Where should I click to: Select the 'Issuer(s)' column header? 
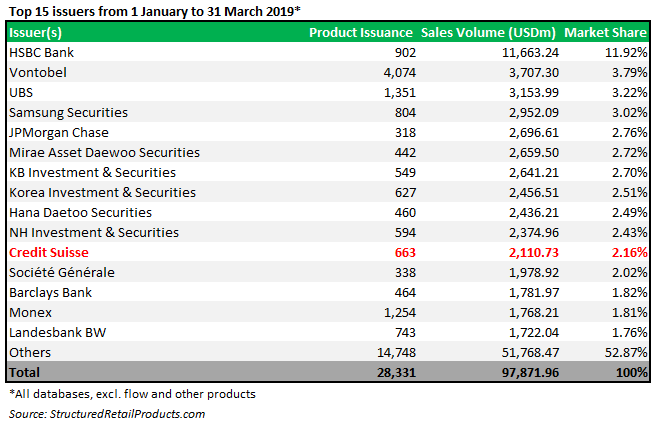pos(35,33)
